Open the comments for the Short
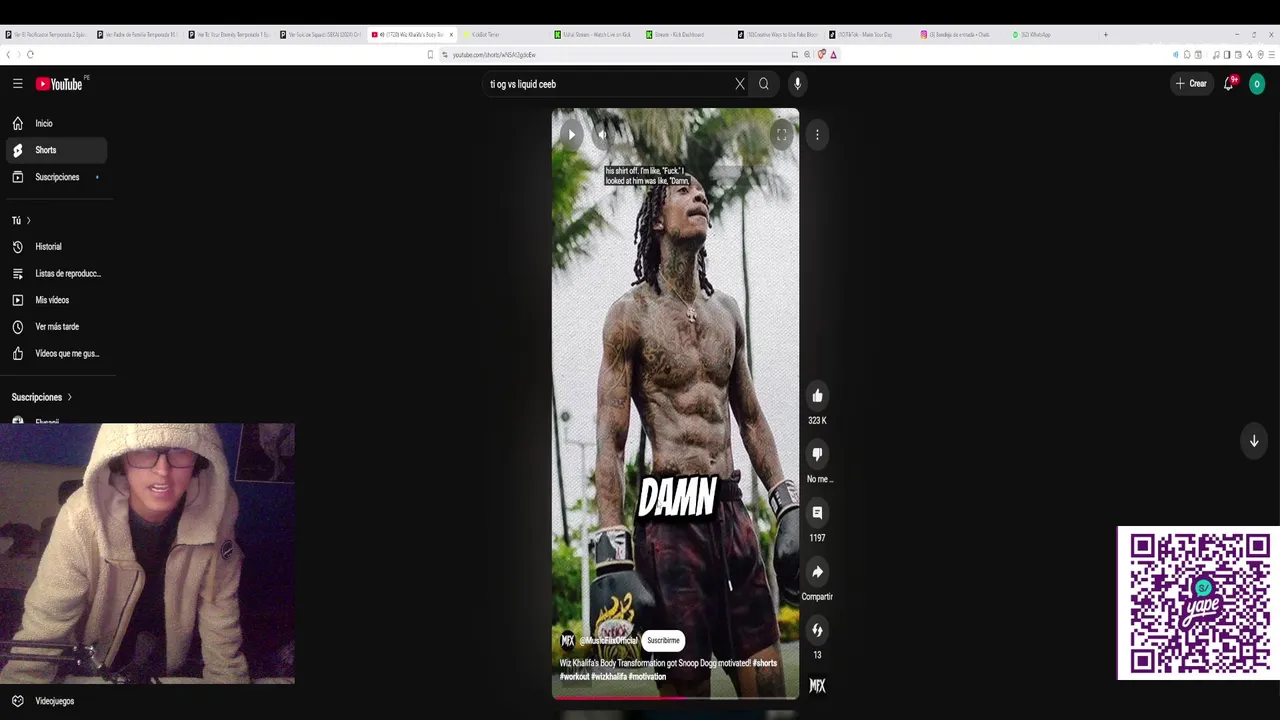The height and width of the screenshot is (720, 1280). (x=817, y=513)
